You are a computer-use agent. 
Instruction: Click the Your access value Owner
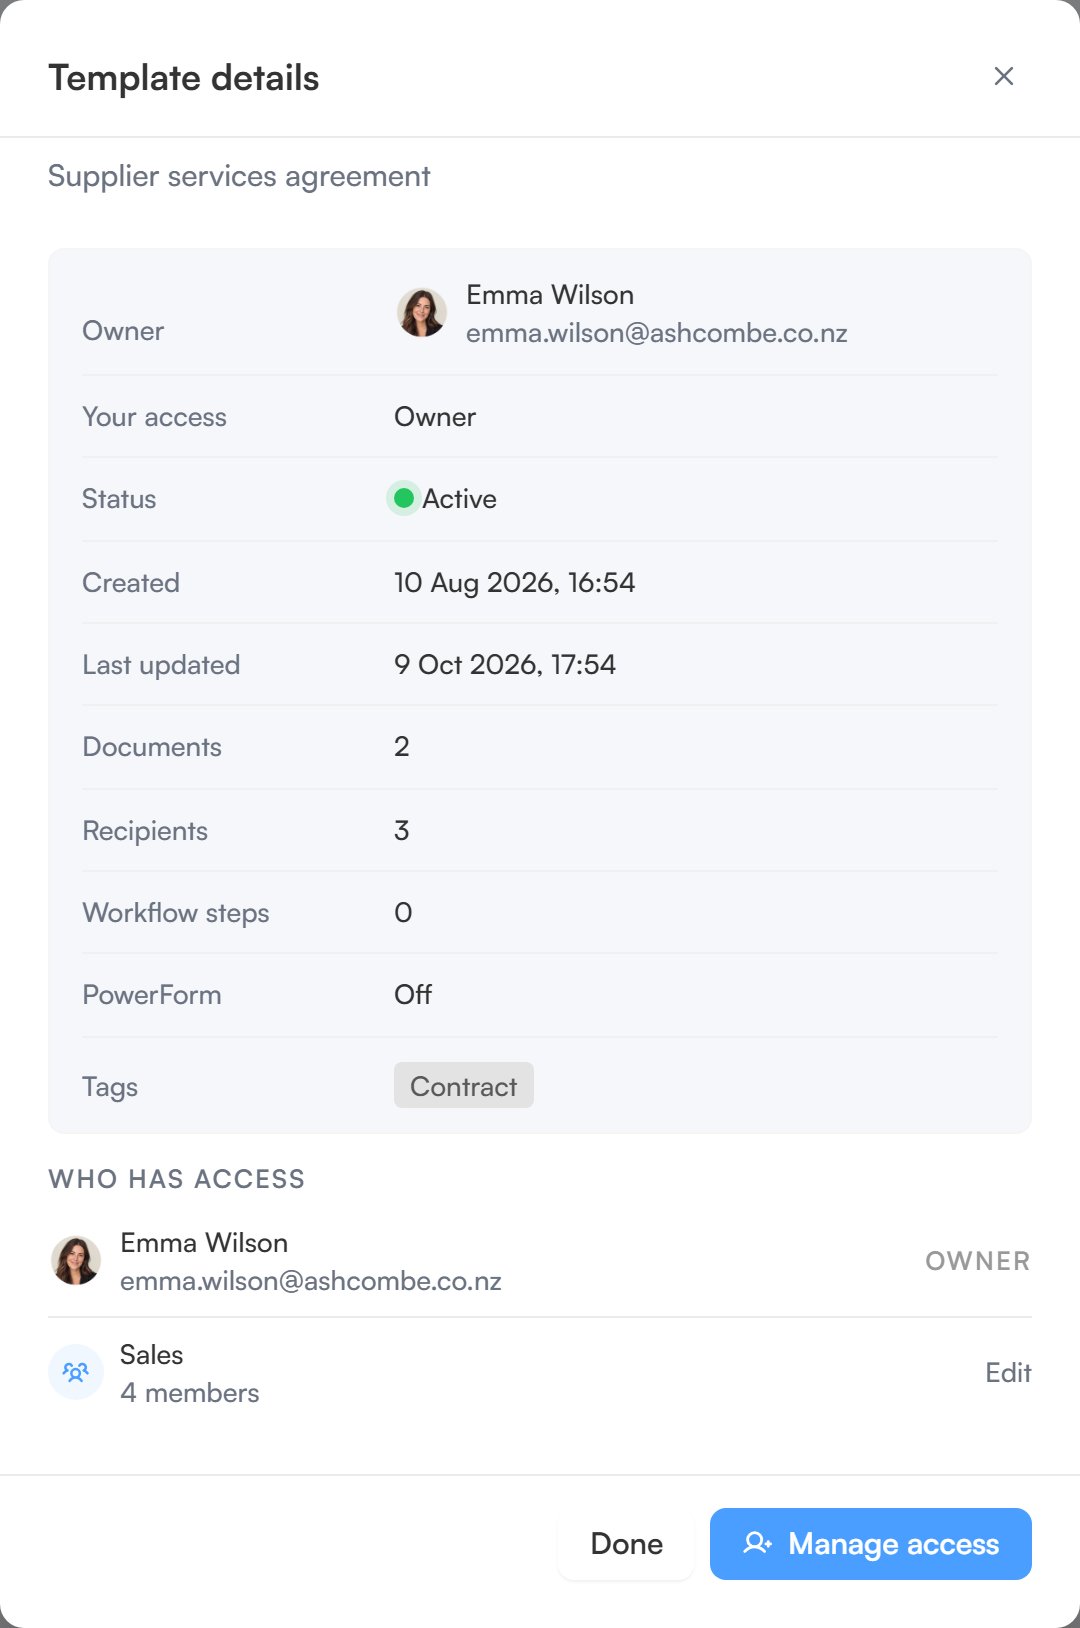pyautogui.click(x=435, y=417)
